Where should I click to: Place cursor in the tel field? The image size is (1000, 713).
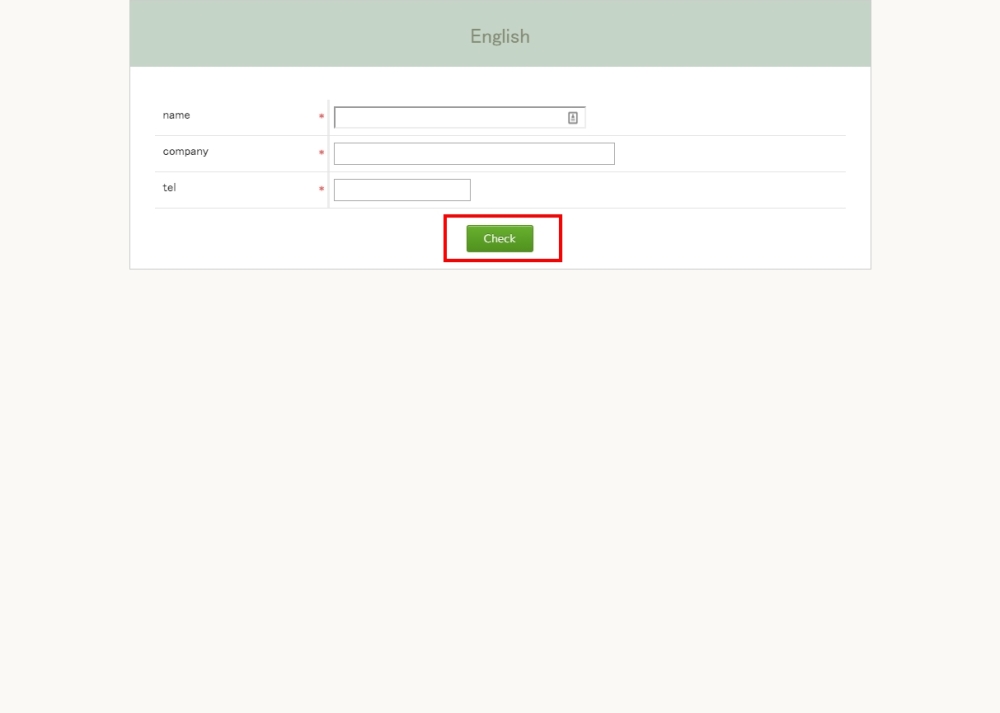401,190
